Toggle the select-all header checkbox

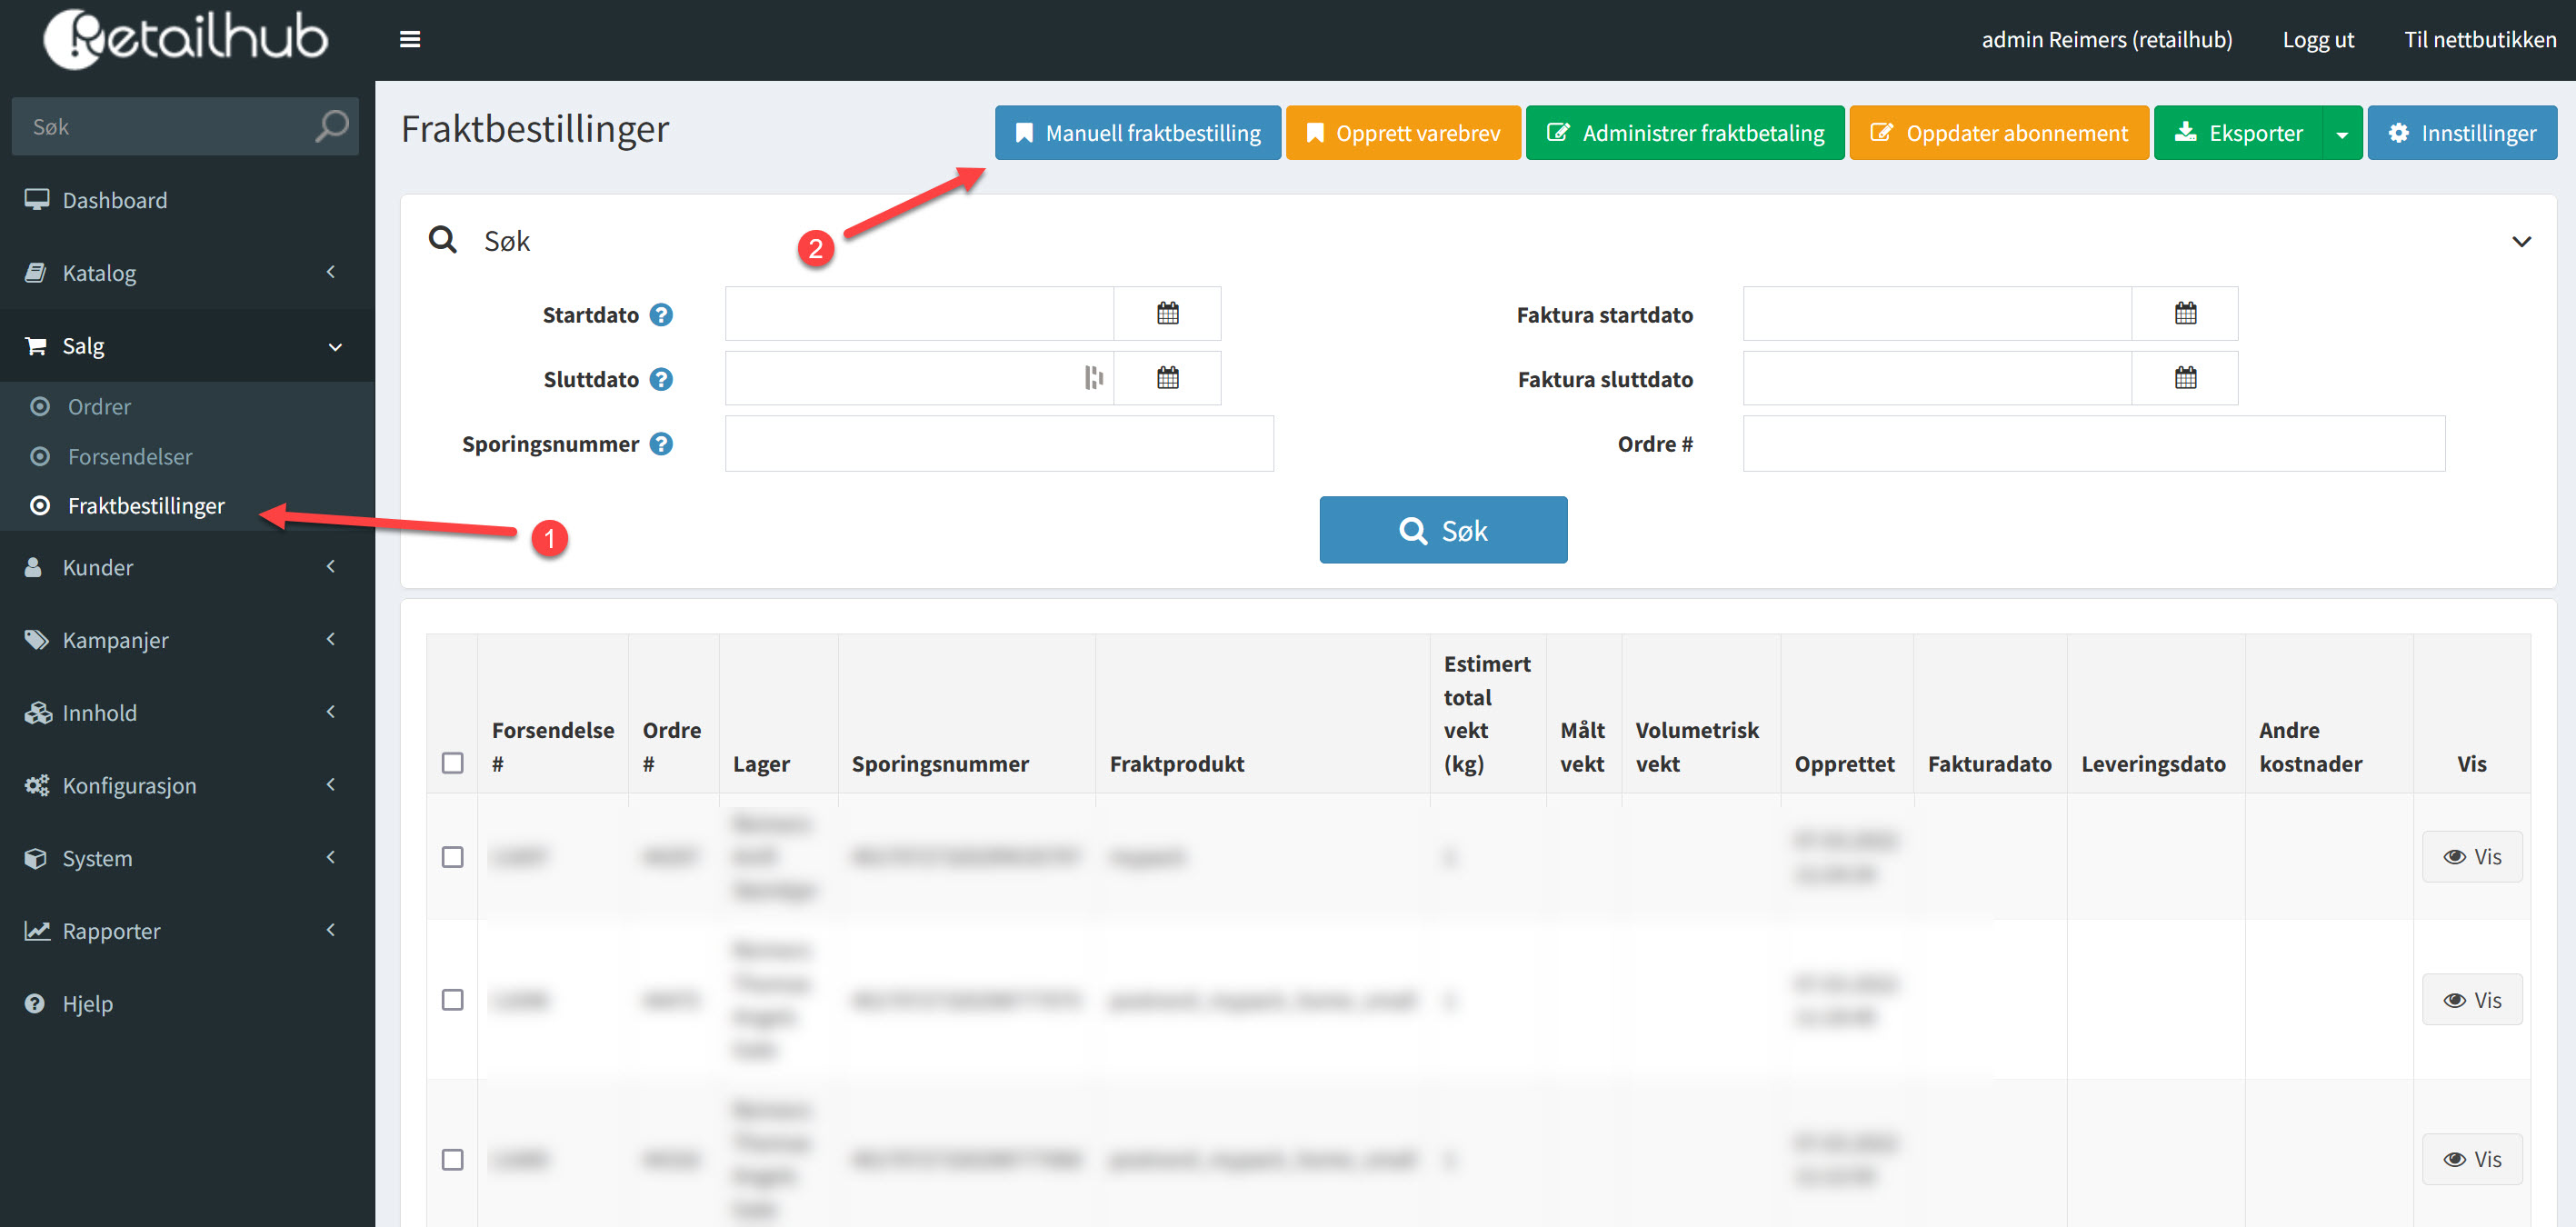tap(452, 763)
